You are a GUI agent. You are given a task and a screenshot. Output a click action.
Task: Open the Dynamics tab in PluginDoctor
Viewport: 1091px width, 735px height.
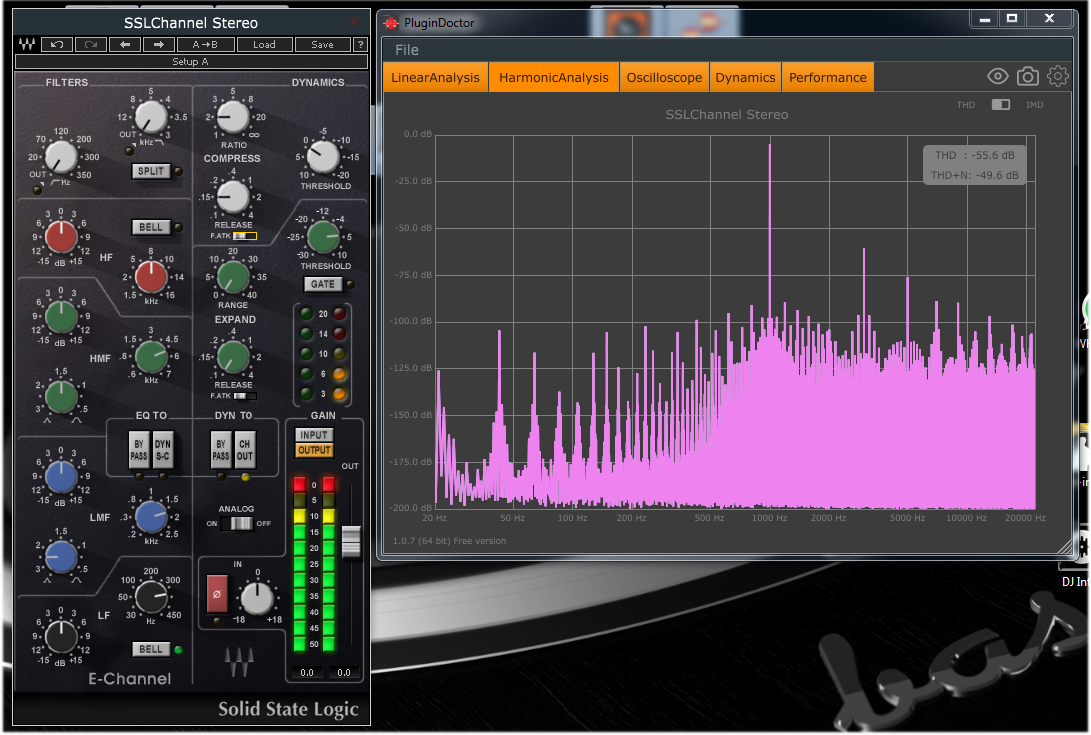click(x=745, y=77)
